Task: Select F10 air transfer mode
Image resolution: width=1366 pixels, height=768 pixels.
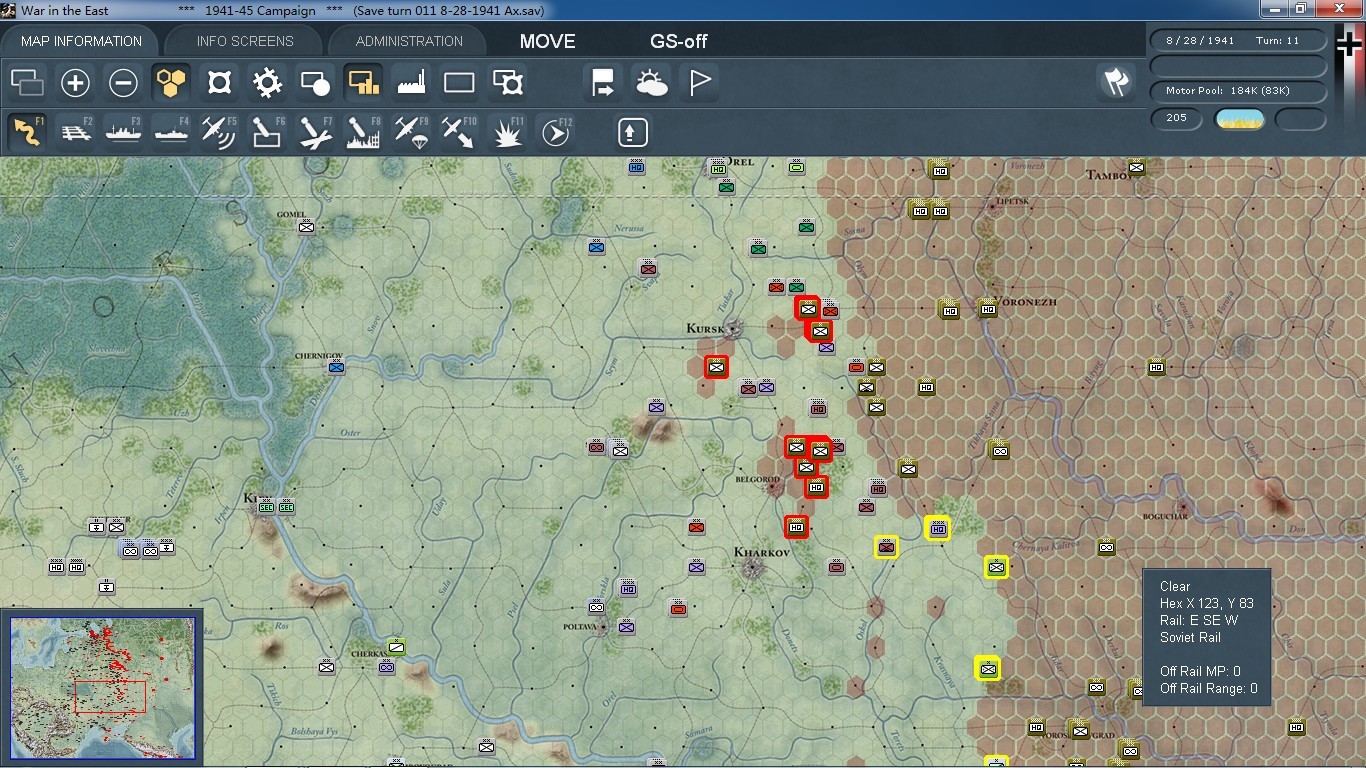Action: [x=459, y=132]
